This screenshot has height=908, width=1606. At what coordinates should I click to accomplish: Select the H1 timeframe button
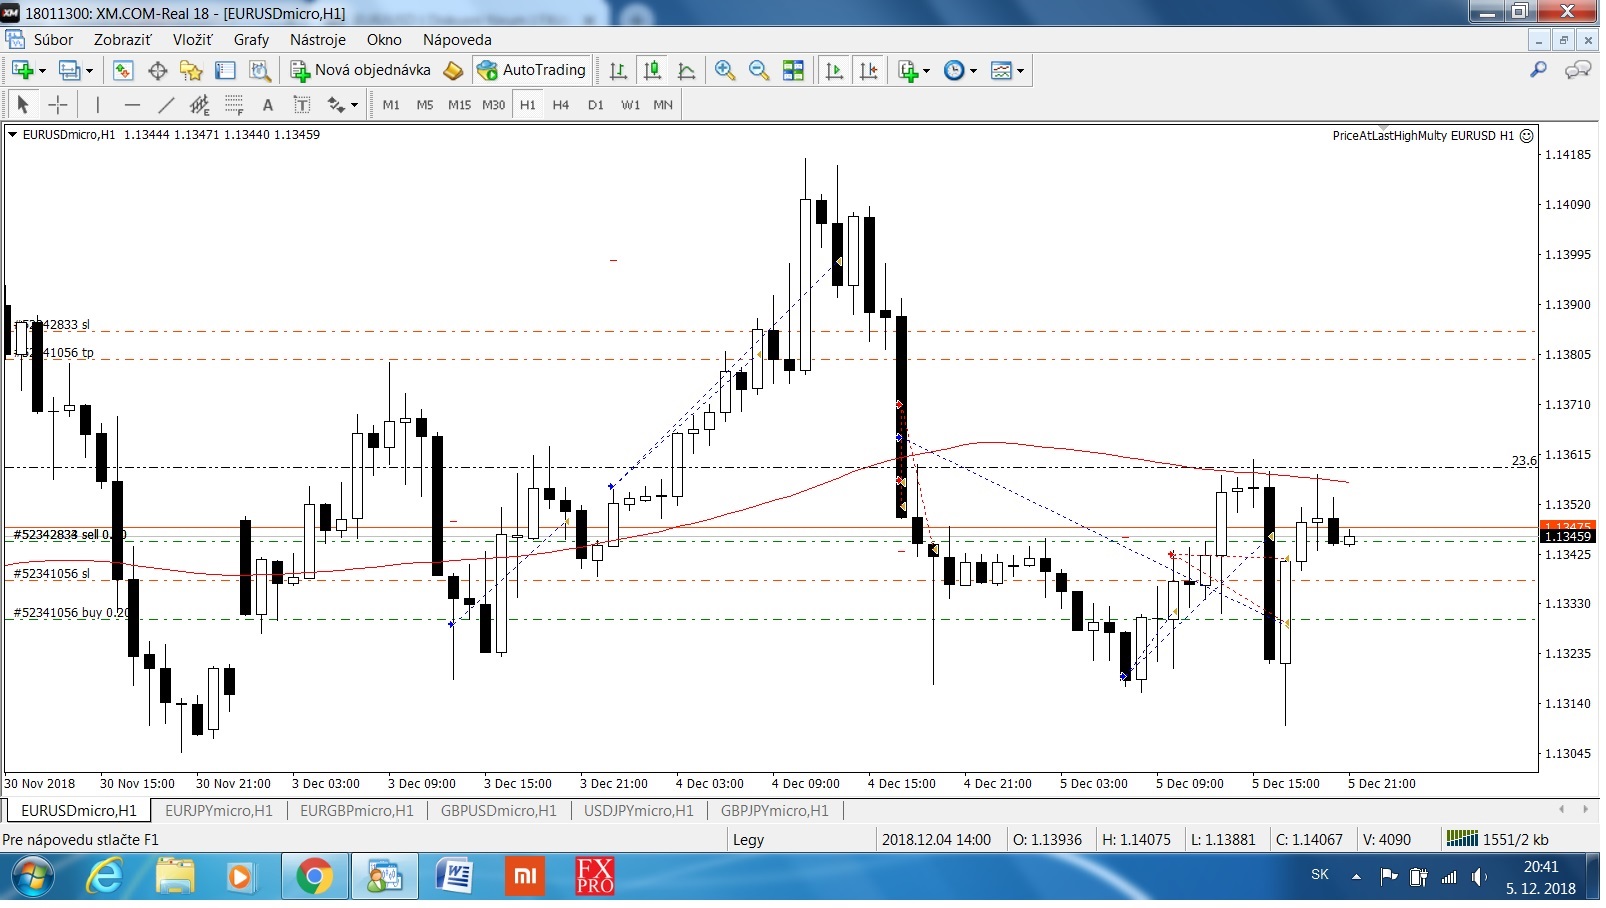click(x=527, y=104)
